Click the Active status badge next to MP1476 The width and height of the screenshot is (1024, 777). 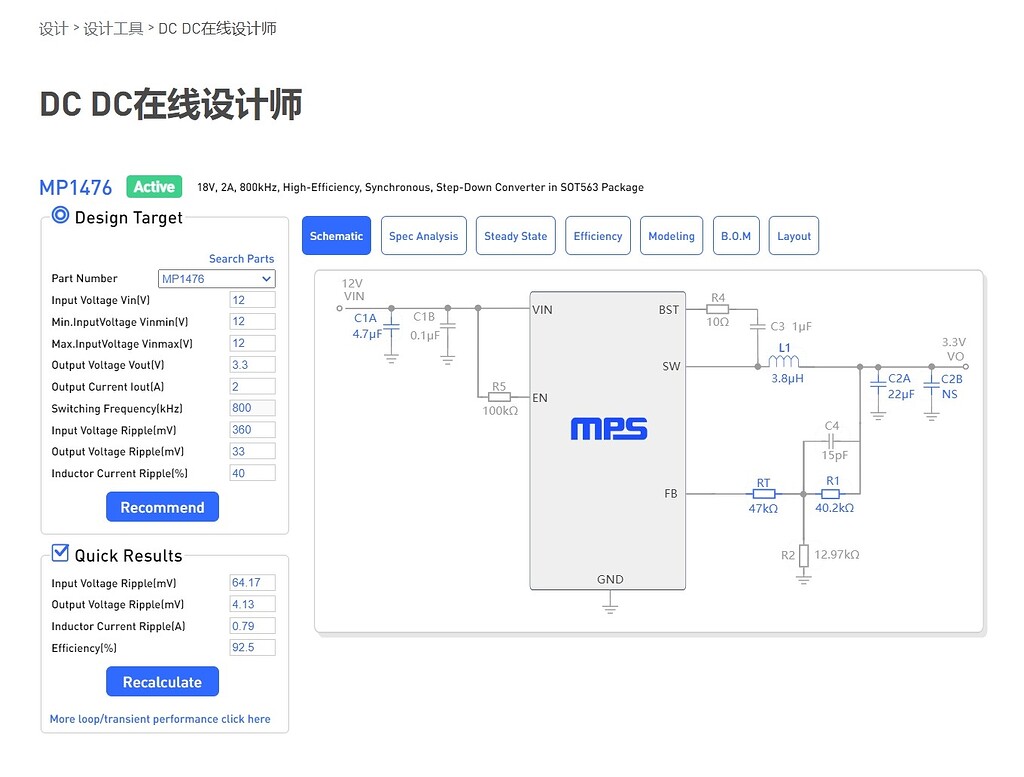click(x=153, y=186)
